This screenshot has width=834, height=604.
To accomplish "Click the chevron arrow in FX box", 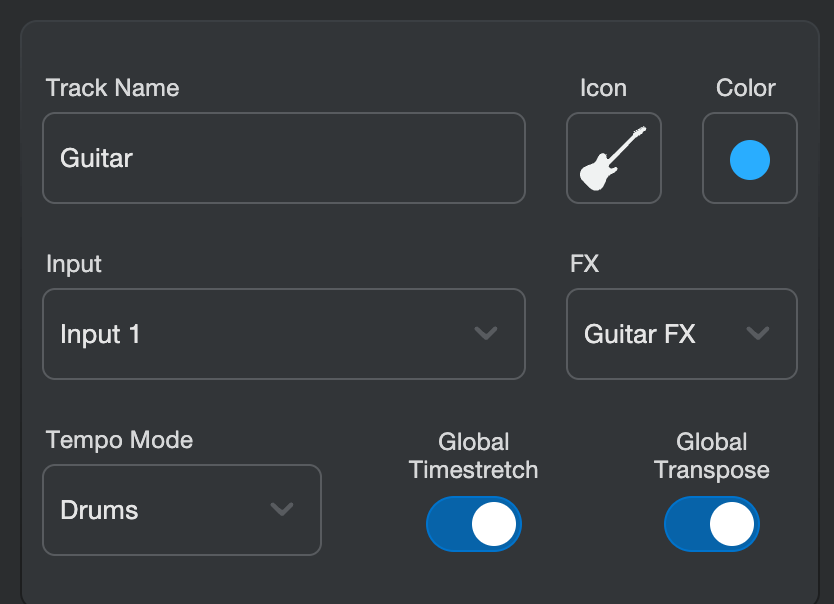I will (758, 334).
